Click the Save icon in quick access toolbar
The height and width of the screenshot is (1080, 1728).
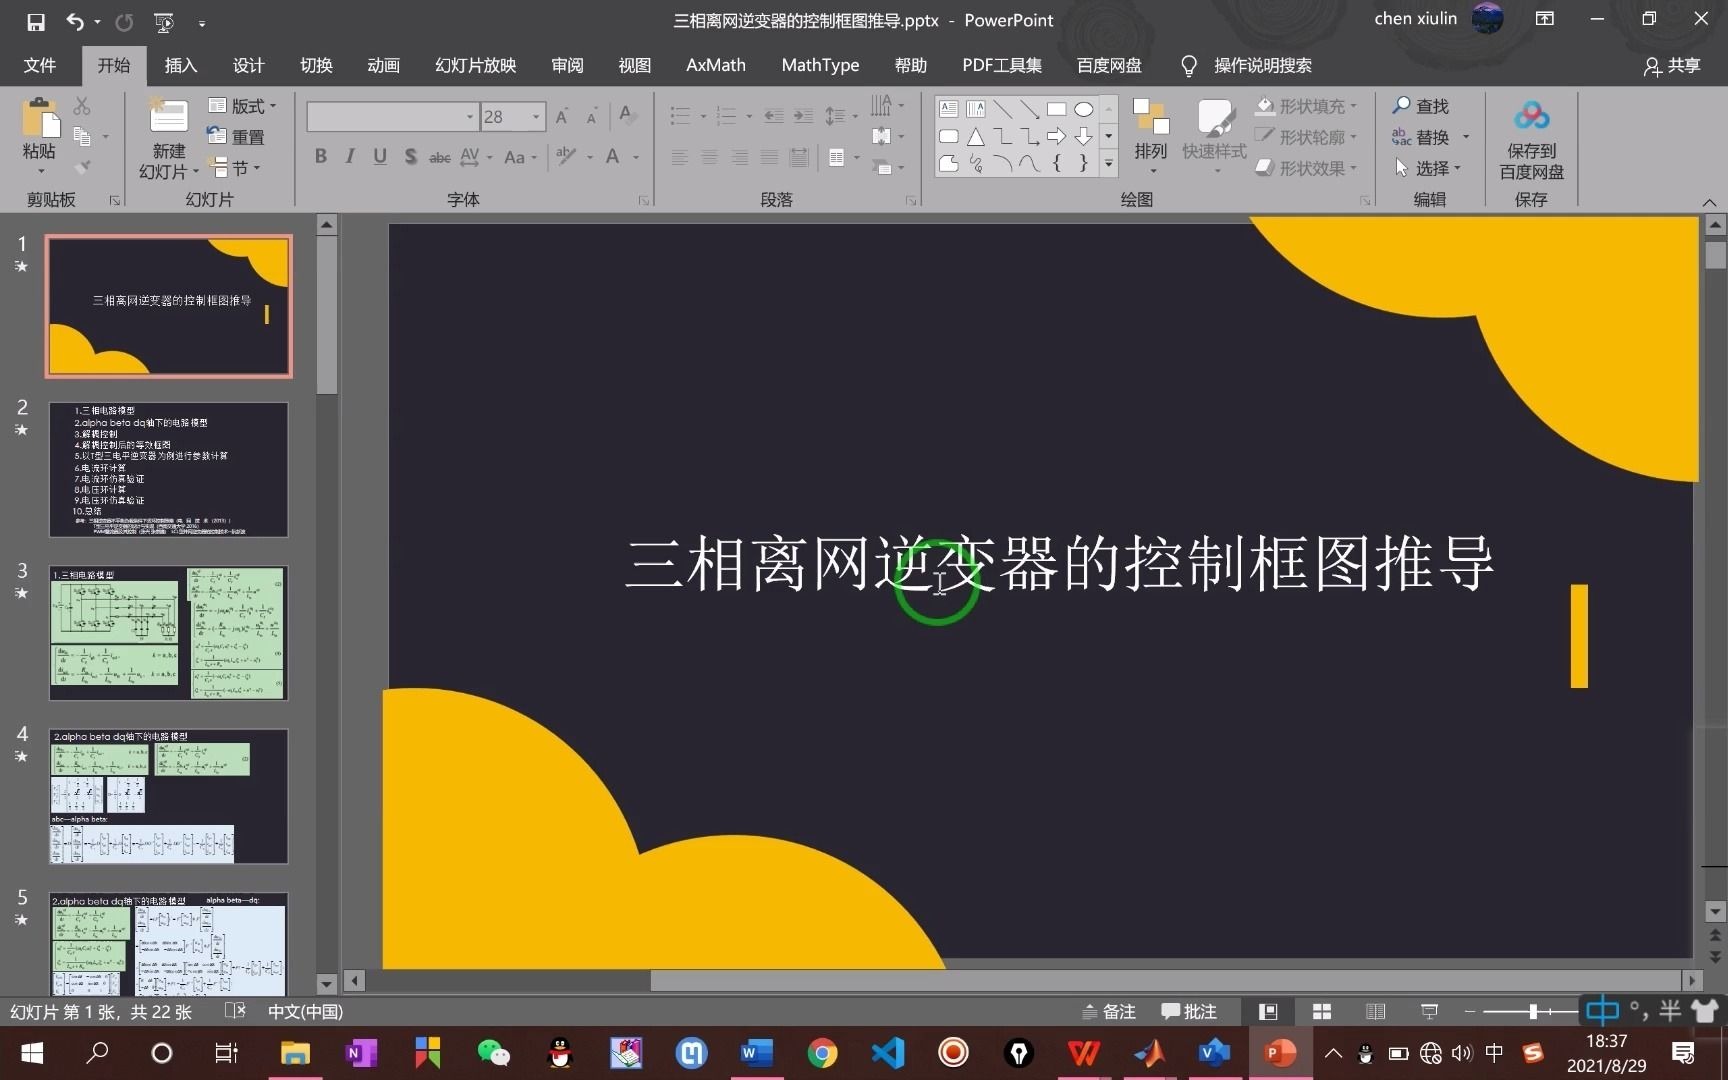click(36, 21)
